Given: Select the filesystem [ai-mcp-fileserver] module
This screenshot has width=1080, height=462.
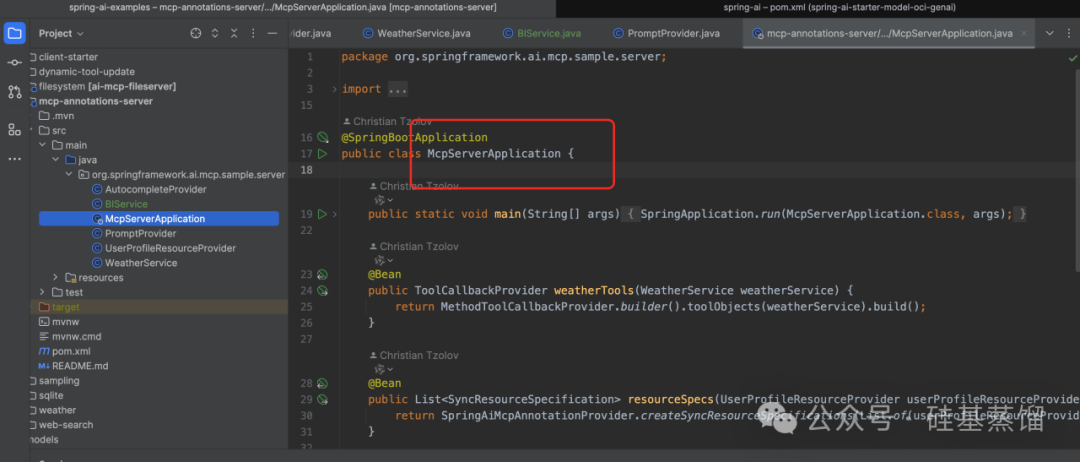Looking at the screenshot, I should [x=107, y=86].
